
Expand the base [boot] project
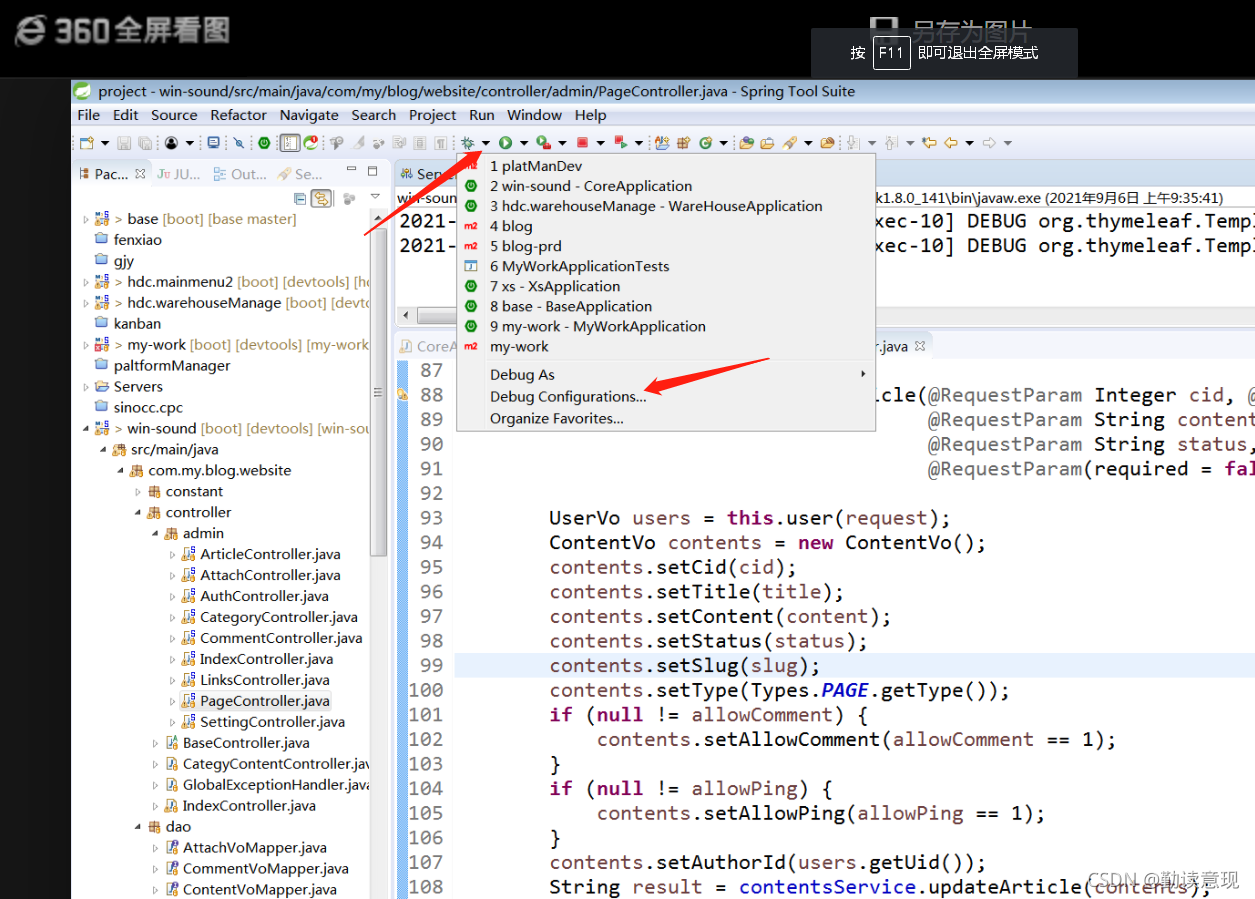tap(86, 219)
